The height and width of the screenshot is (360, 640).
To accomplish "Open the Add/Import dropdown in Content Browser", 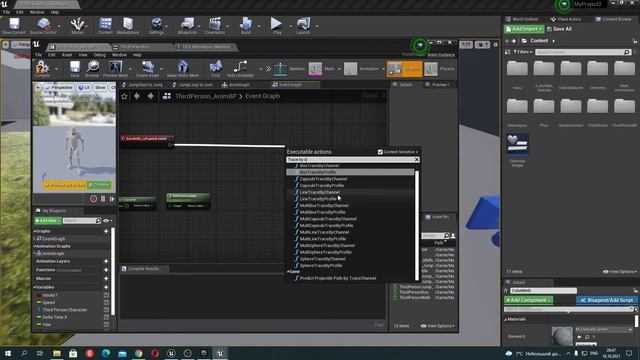I will pos(524,29).
